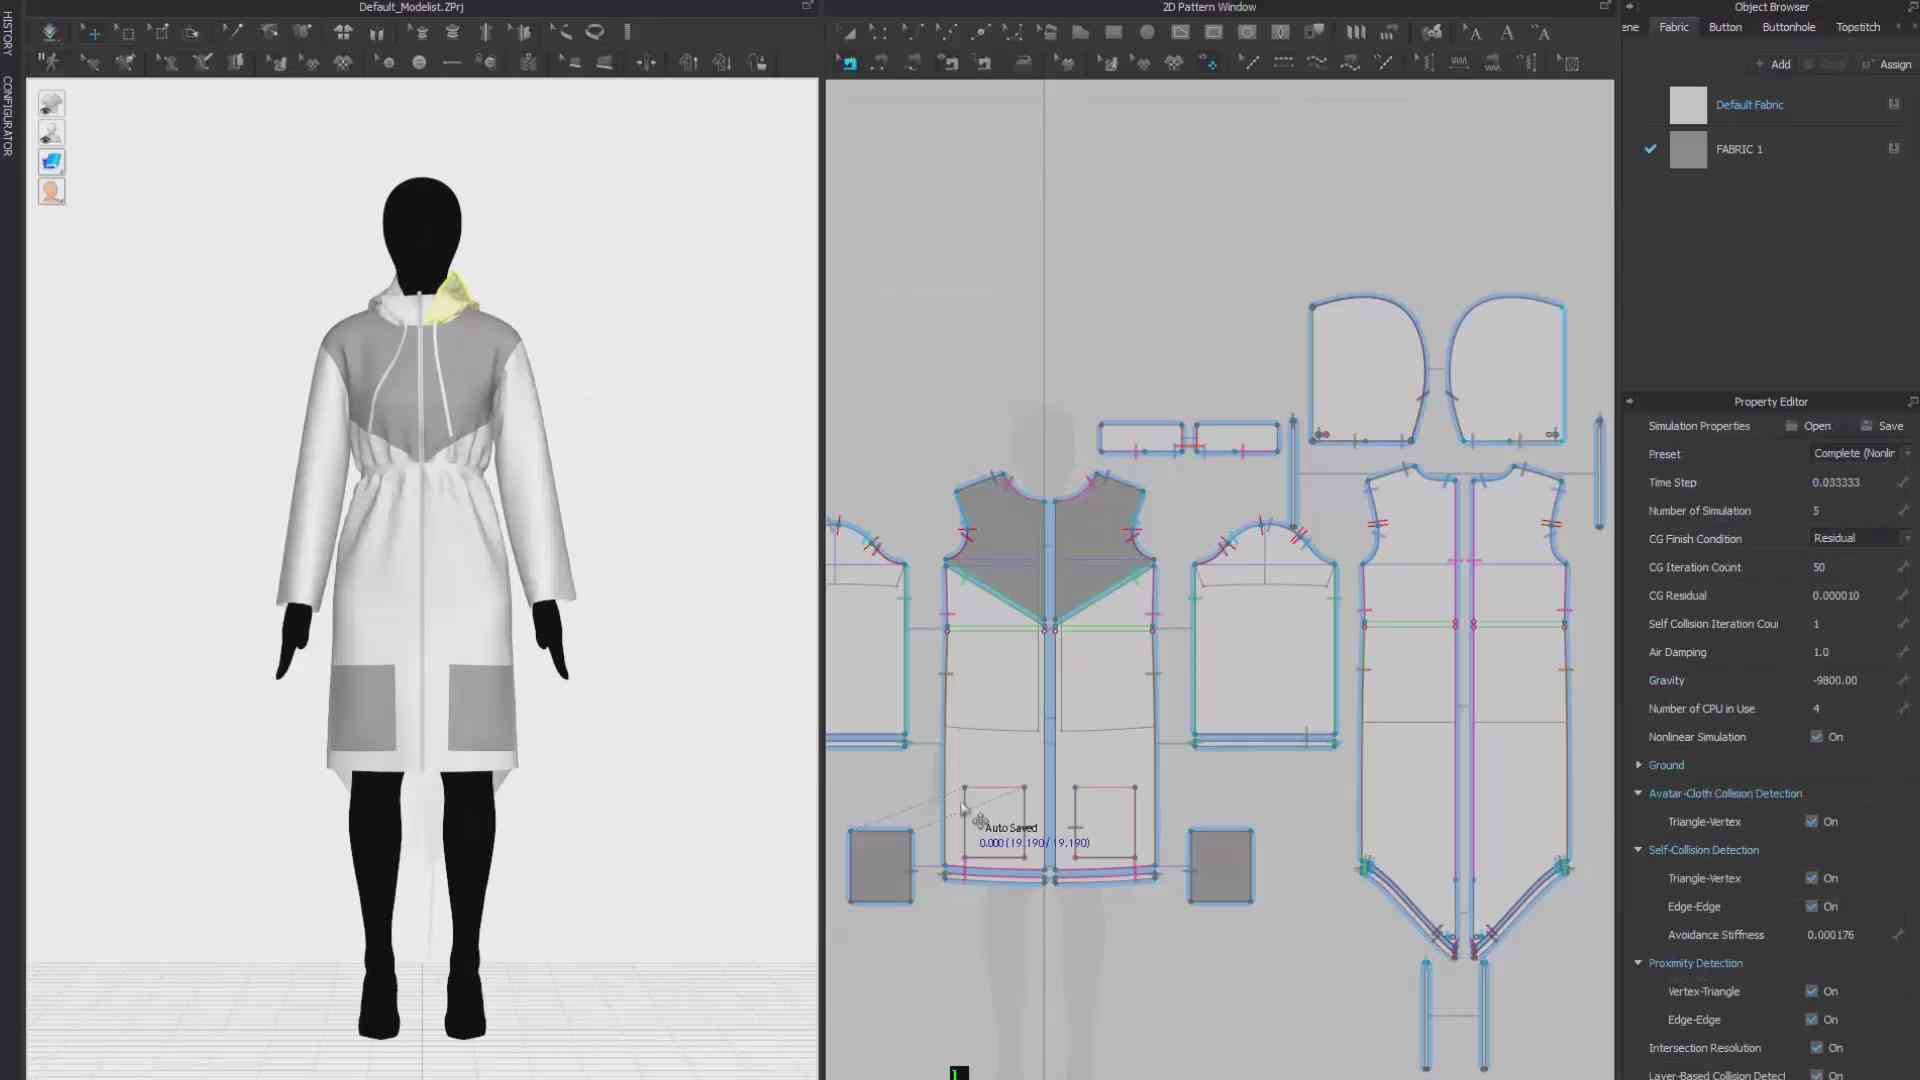Click the Default Fabric swatch
The height and width of the screenshot is (1080, 1920).
[1688, 105]
